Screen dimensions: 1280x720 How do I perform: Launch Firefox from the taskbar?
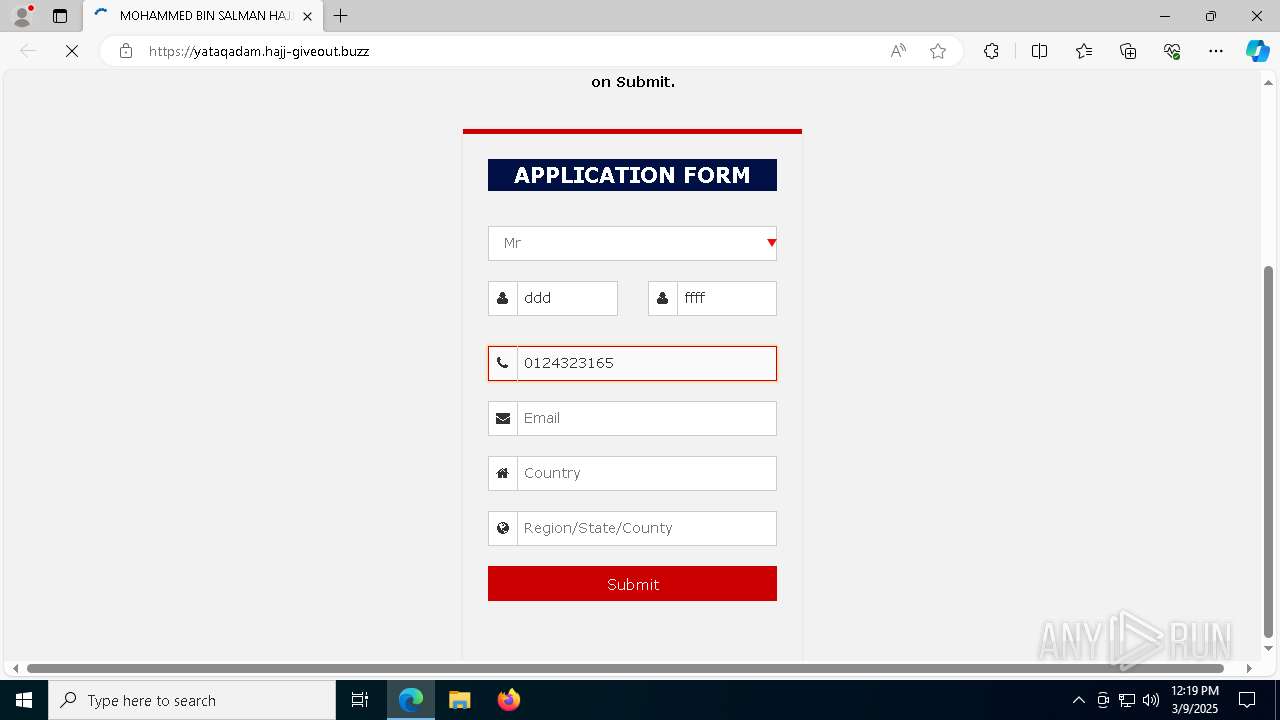click(509, 700)
